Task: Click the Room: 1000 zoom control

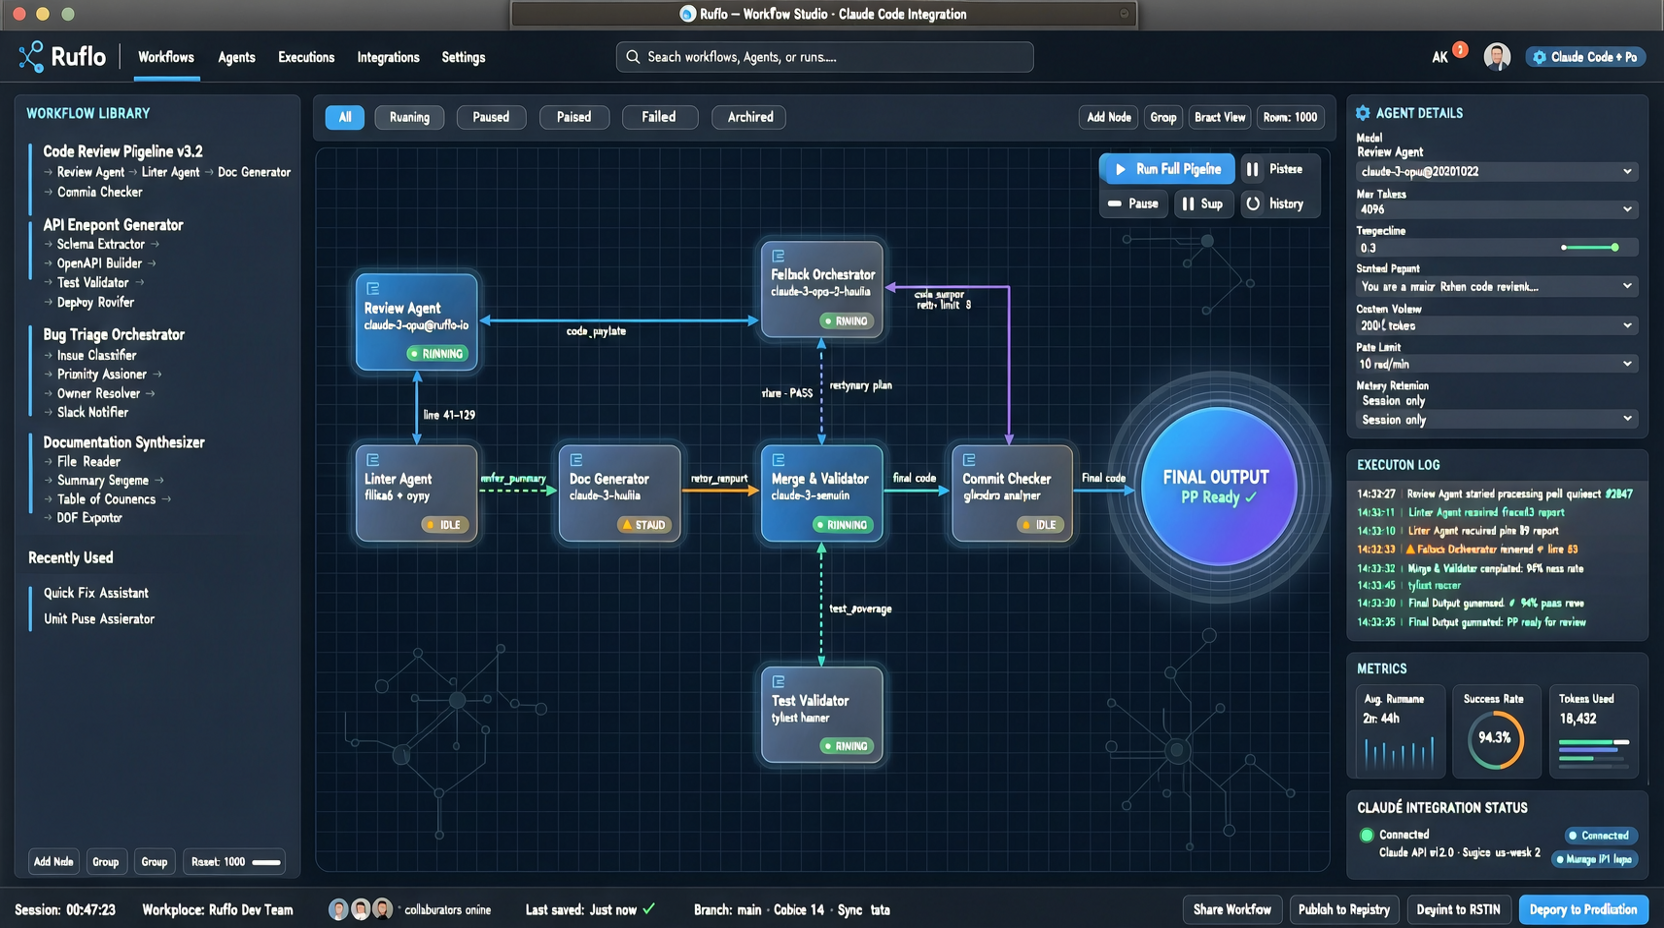Action: pos(1290,117)
